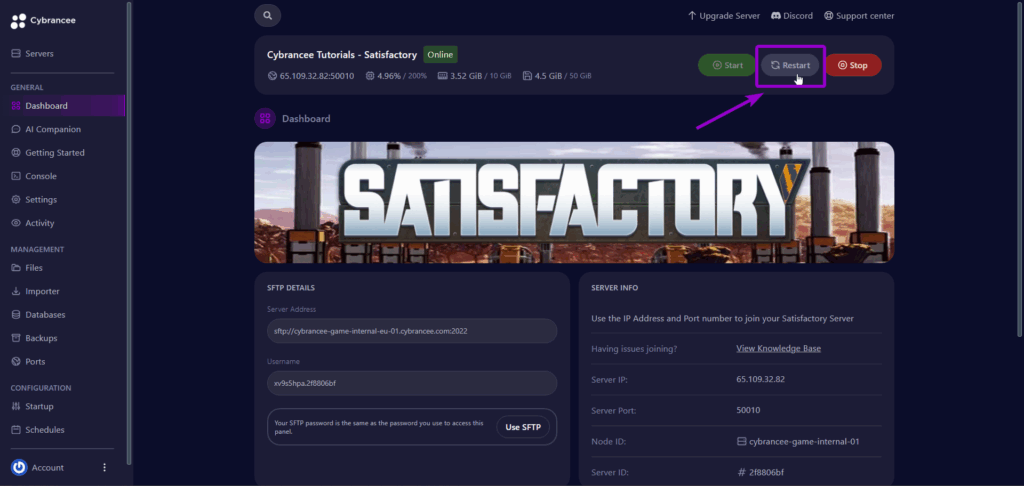Click the search magnifier button

tap(267, 16)
